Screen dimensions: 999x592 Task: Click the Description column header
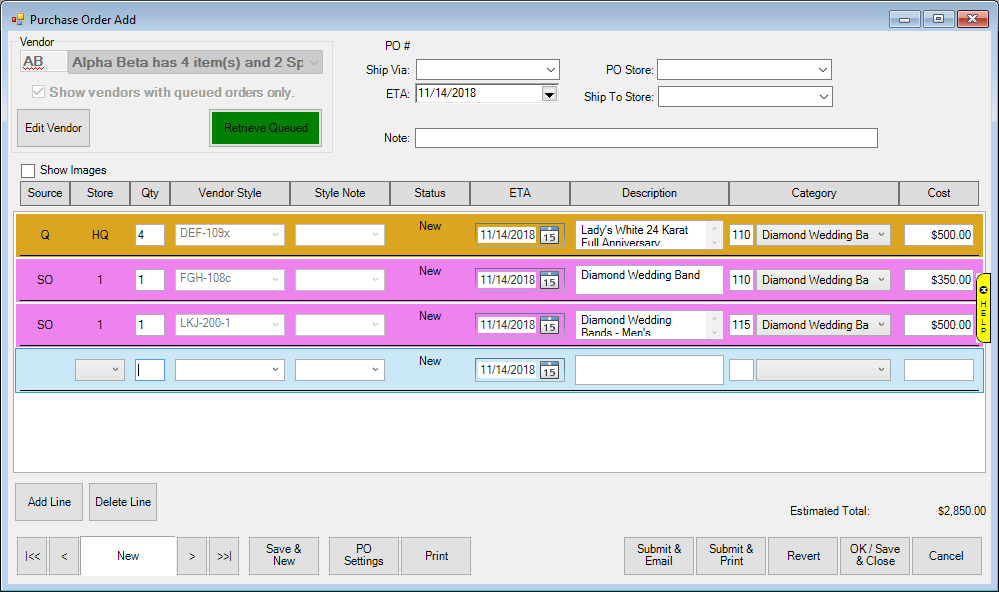click(x=649, y=193)
